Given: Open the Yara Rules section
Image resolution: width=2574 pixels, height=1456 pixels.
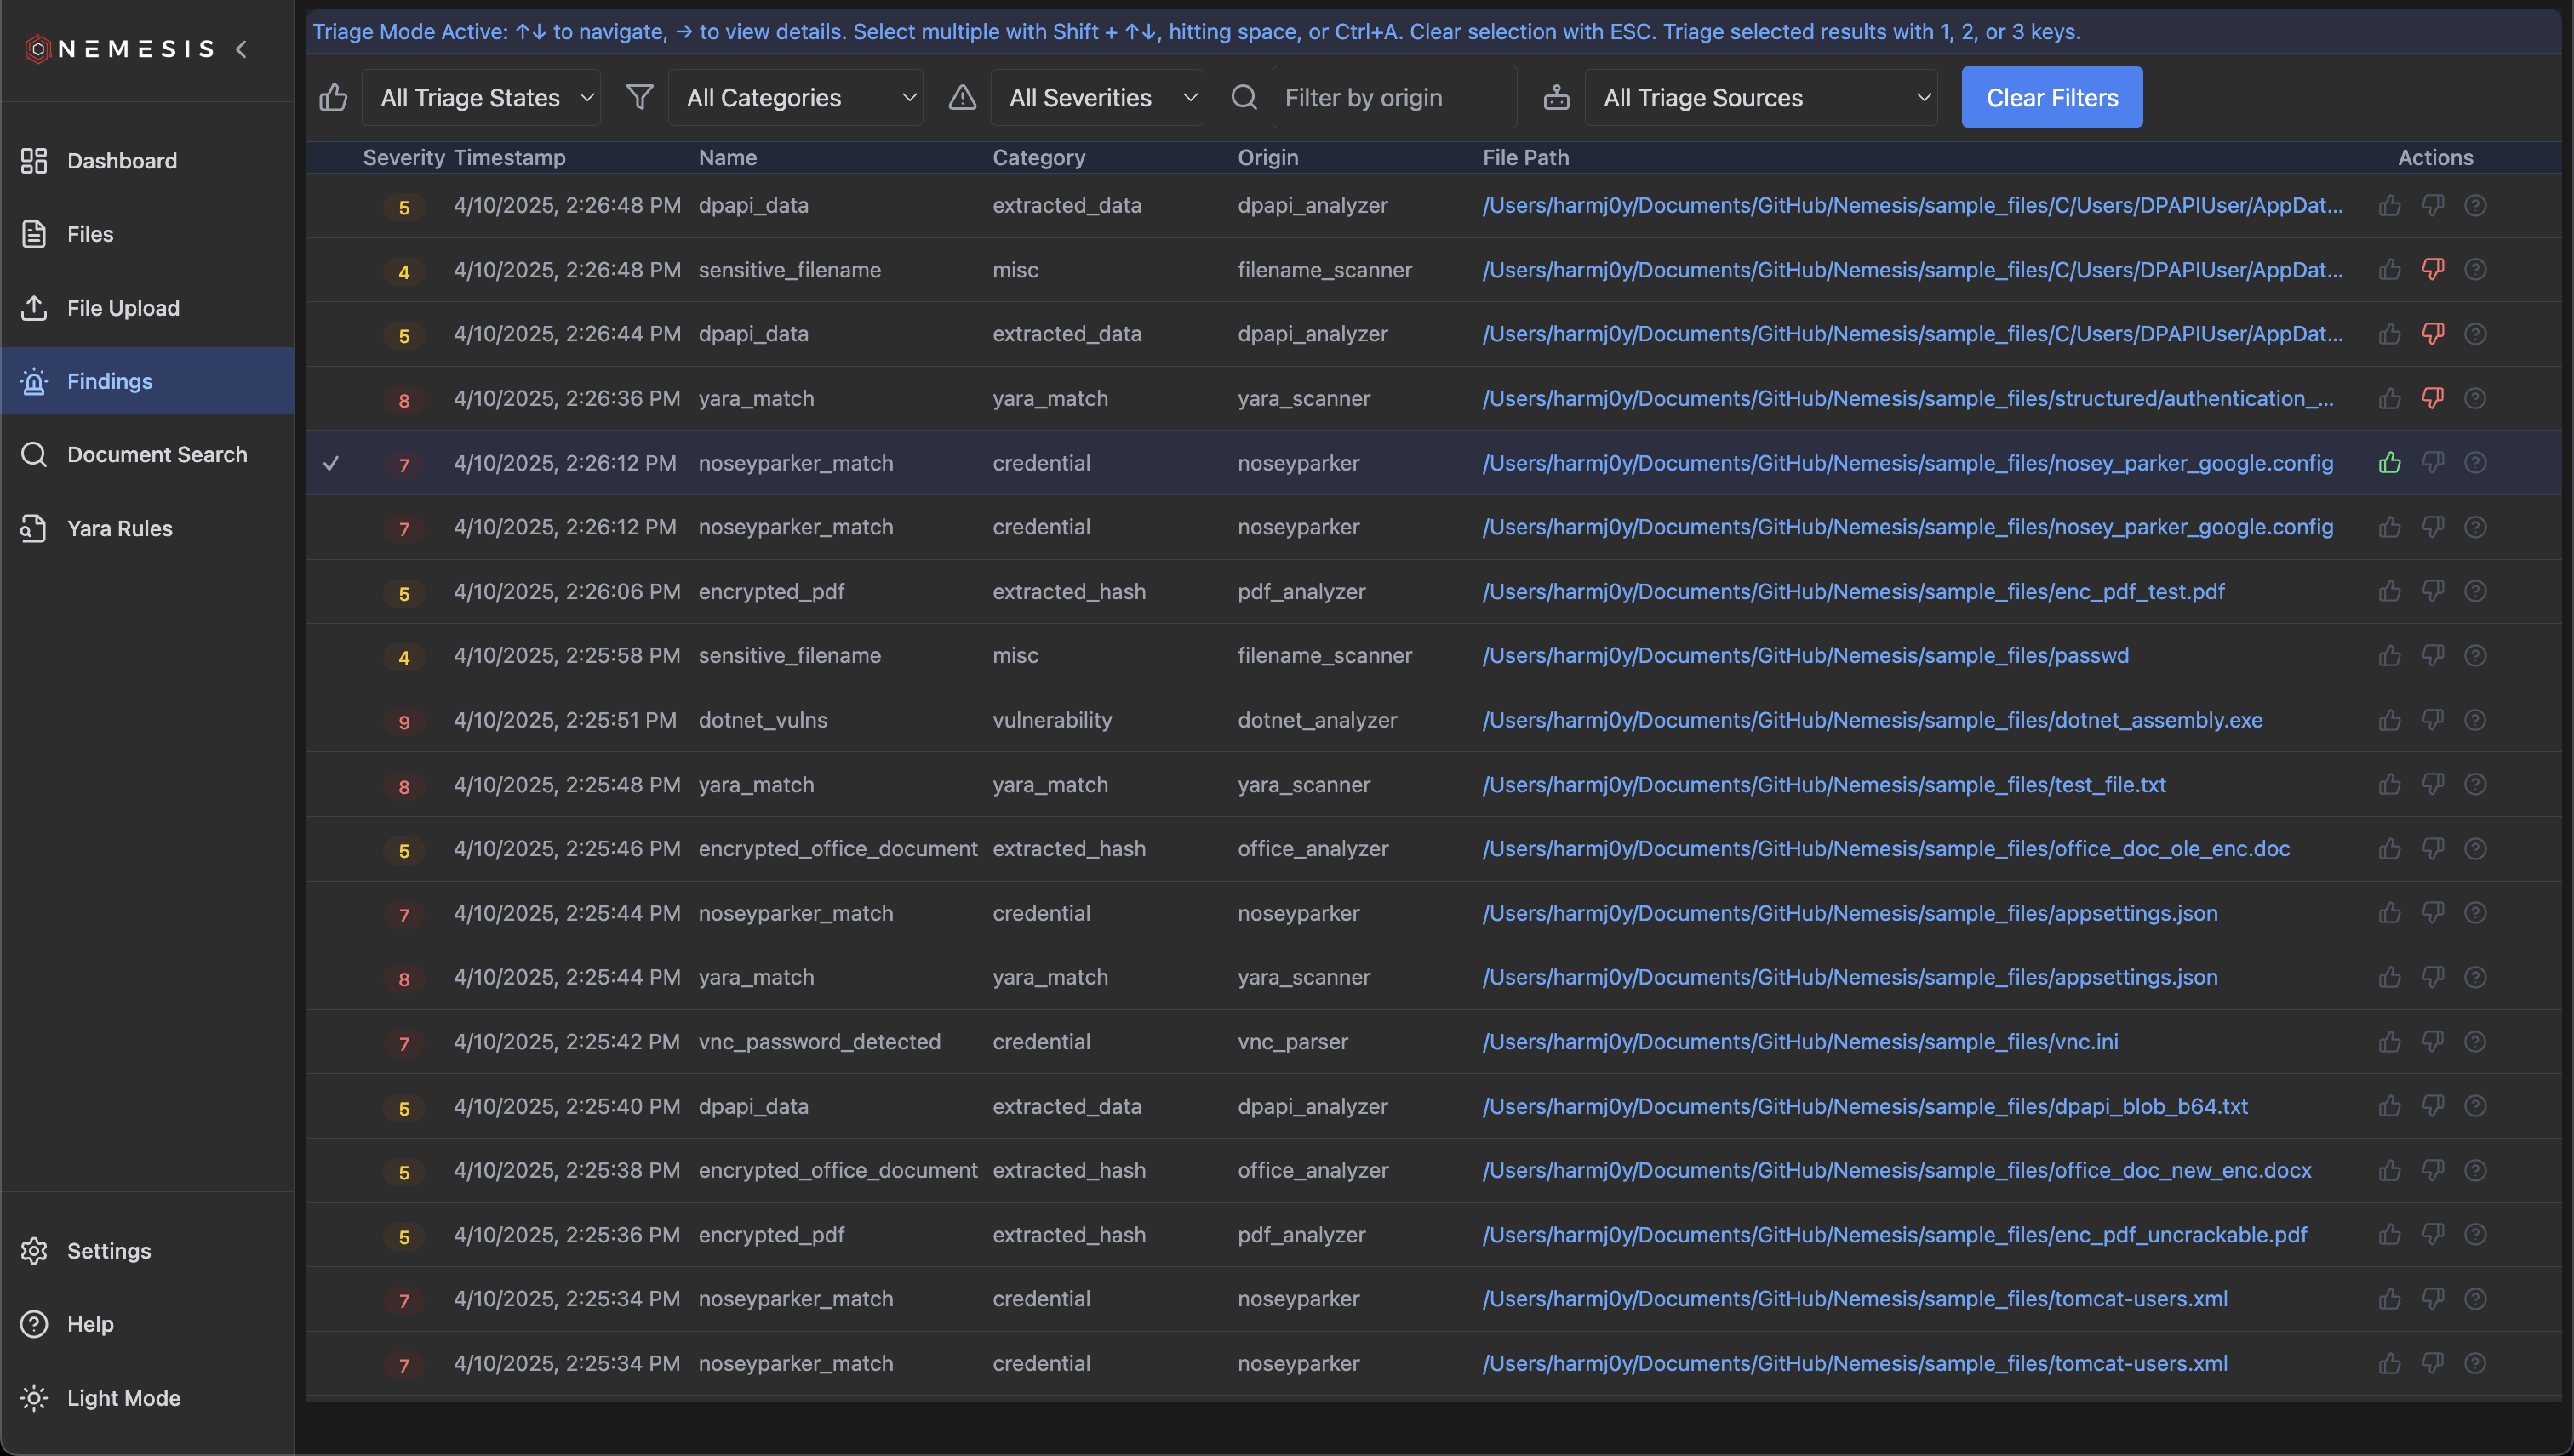Looking at the screenshot, I should [x=119, y=528].
